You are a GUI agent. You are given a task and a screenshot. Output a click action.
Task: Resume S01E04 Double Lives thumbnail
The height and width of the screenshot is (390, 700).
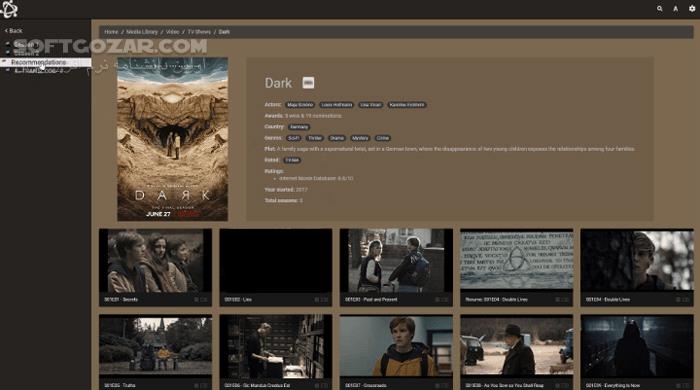click(x=517, y=261)
